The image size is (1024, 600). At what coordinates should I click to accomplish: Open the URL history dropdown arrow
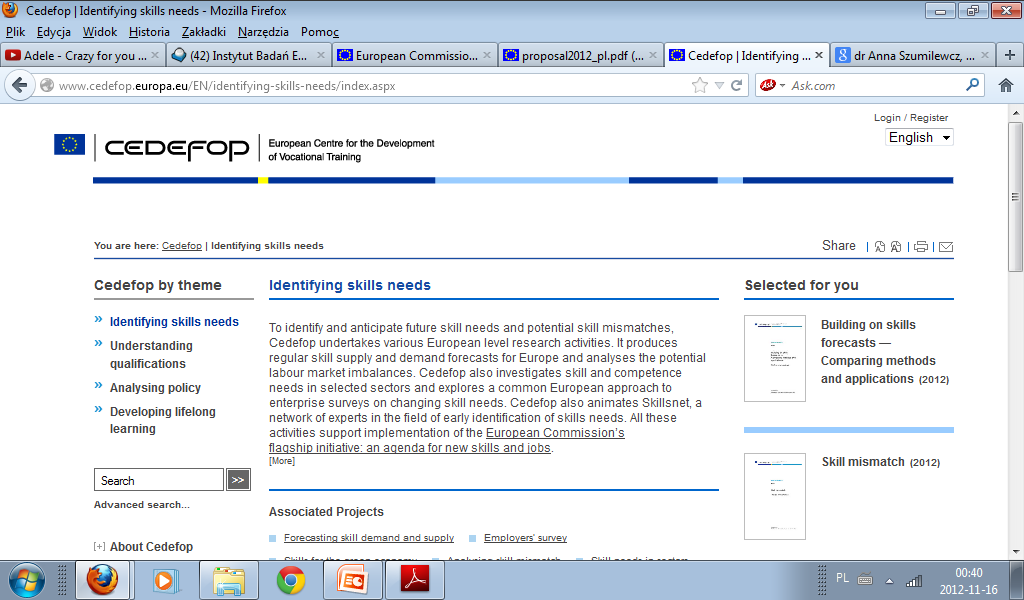click(x=719, y=86)
